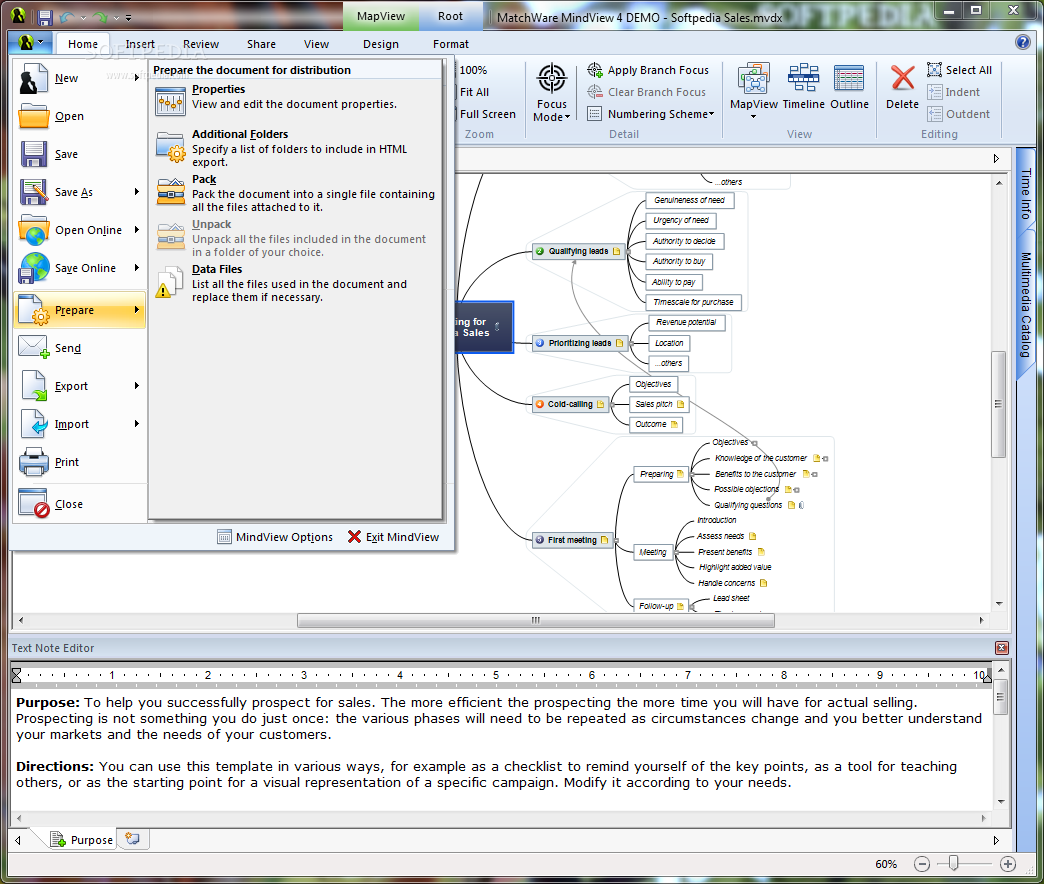Click the Save floppy disk icon

33,154
